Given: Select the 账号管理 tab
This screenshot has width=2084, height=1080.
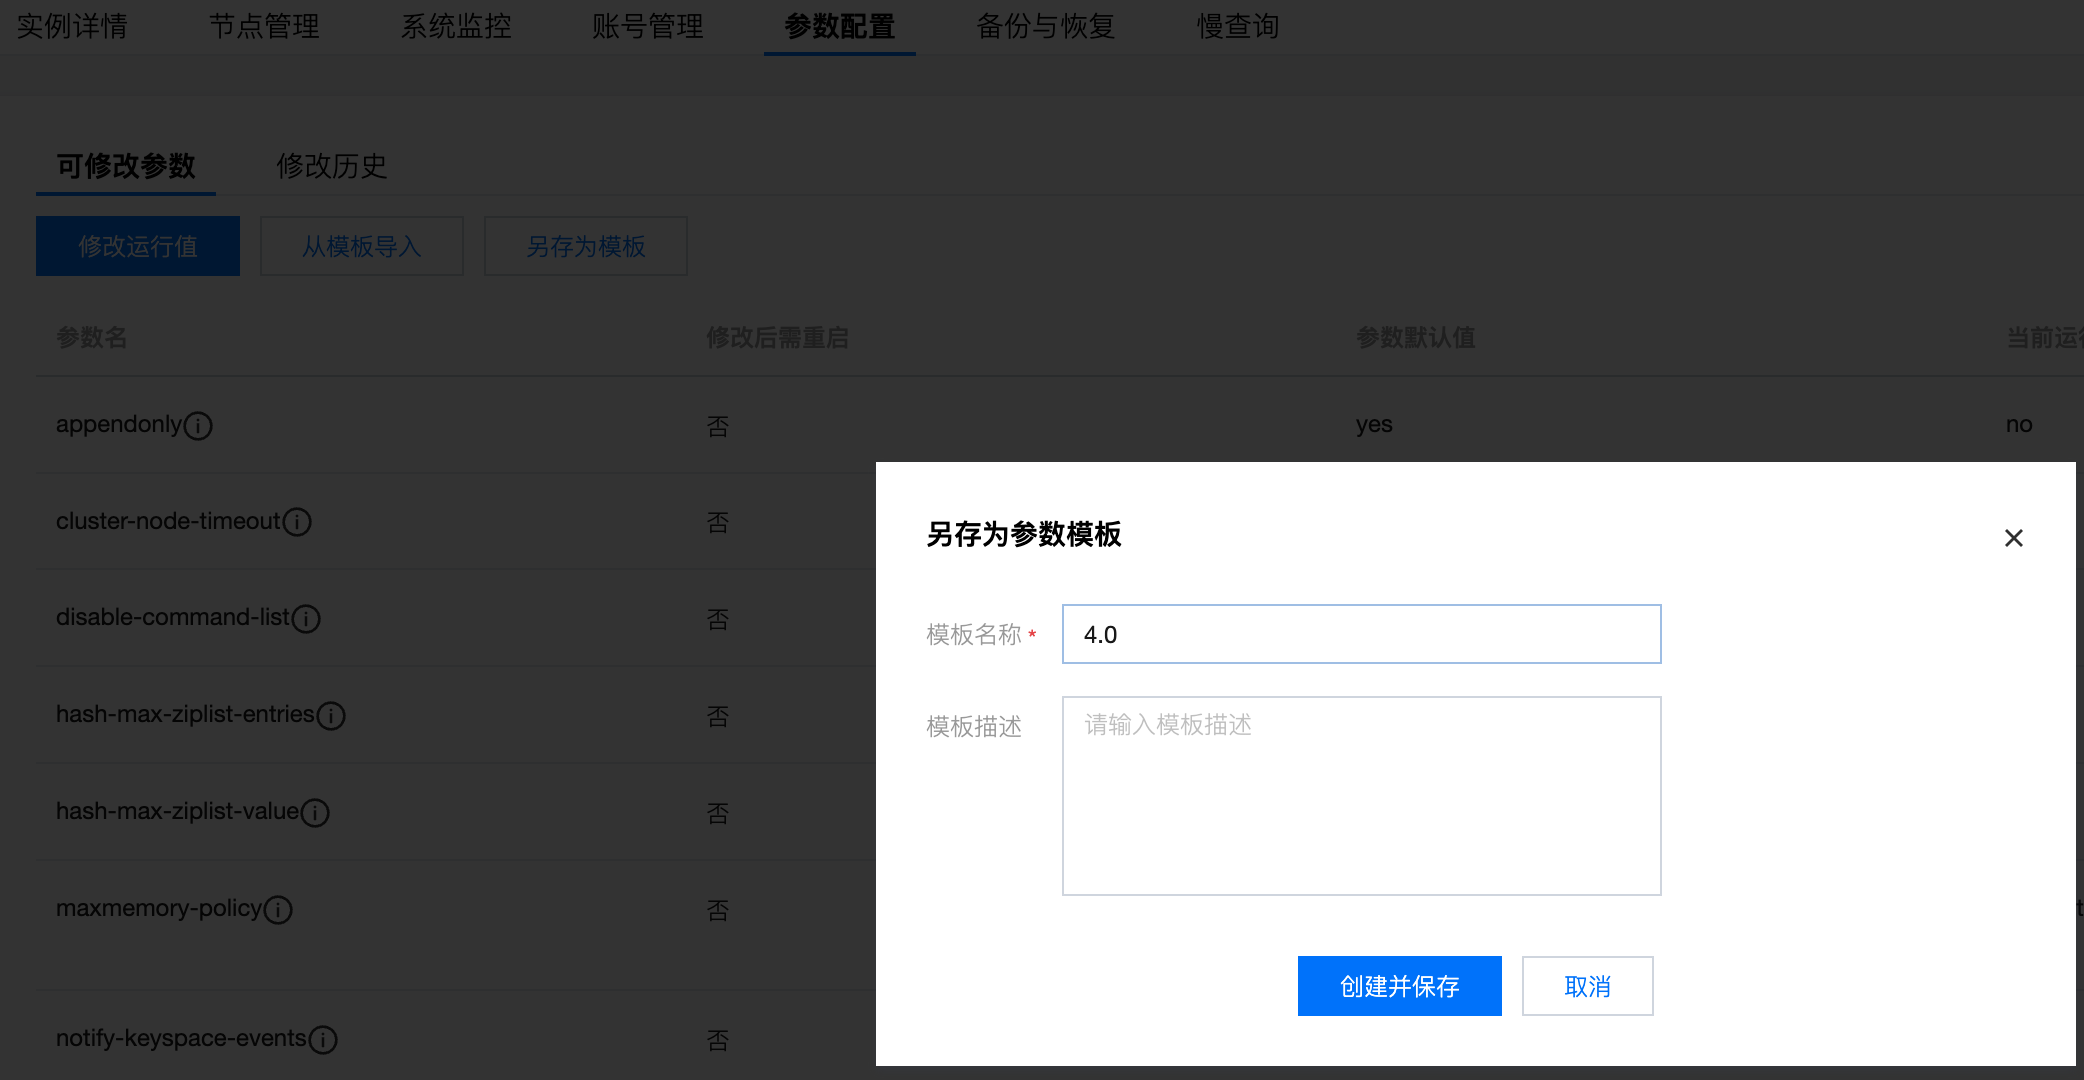Looking at the screenshot, I should (x=647, y=26).
